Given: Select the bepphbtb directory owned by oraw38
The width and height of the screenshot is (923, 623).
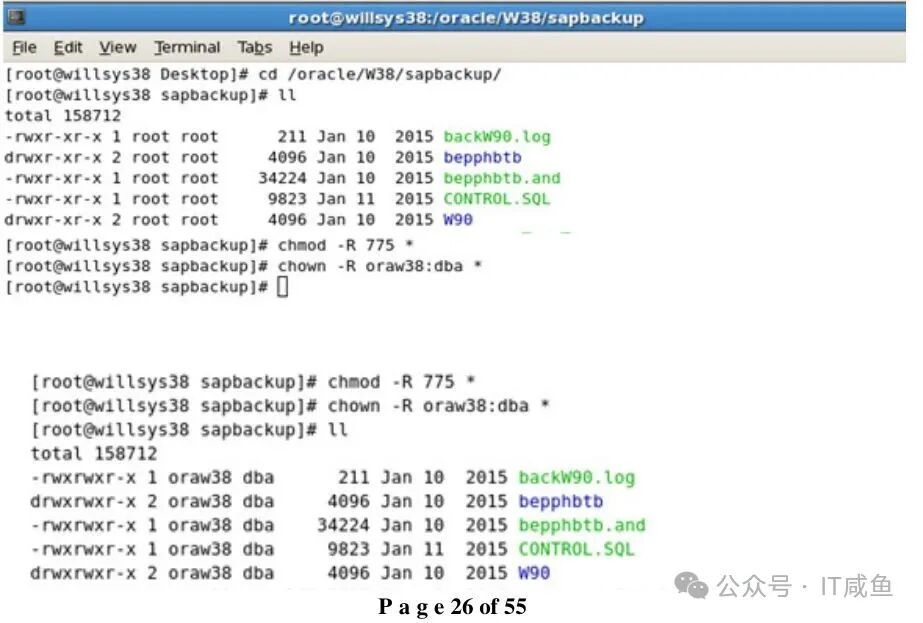Looking at the screenshot, I should [x=560, y=501].
